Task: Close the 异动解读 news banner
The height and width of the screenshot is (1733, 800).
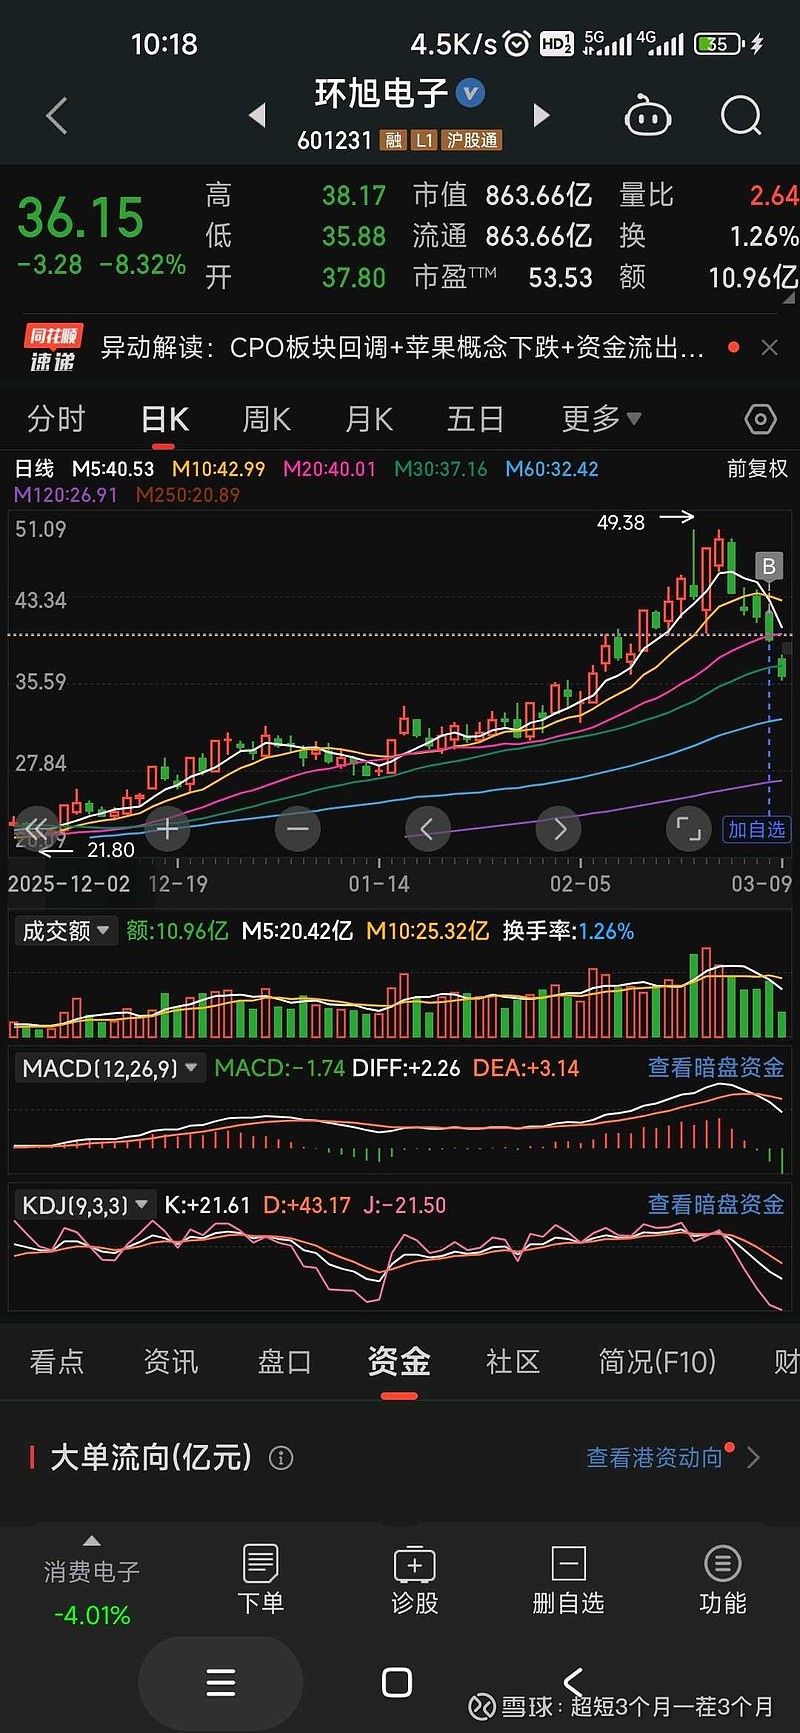Action: point(769,347)
